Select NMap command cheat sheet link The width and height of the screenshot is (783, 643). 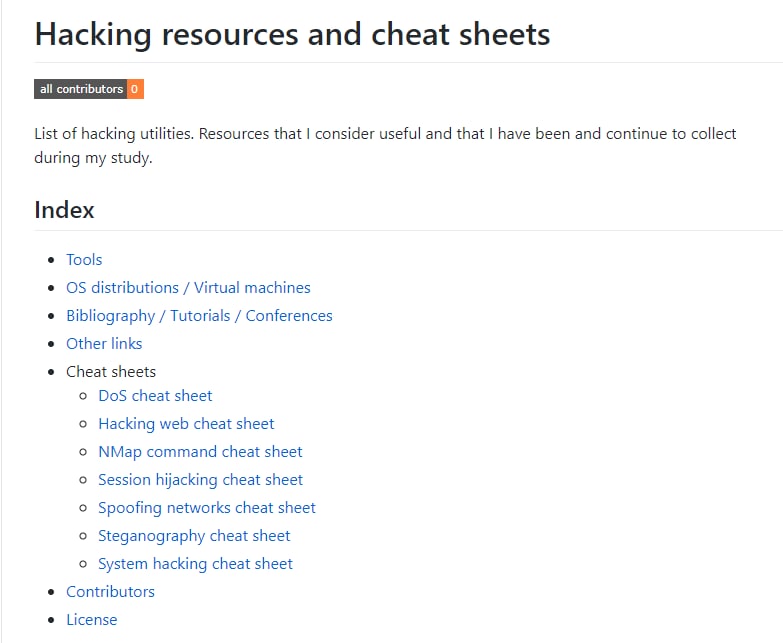pos(200,451)
